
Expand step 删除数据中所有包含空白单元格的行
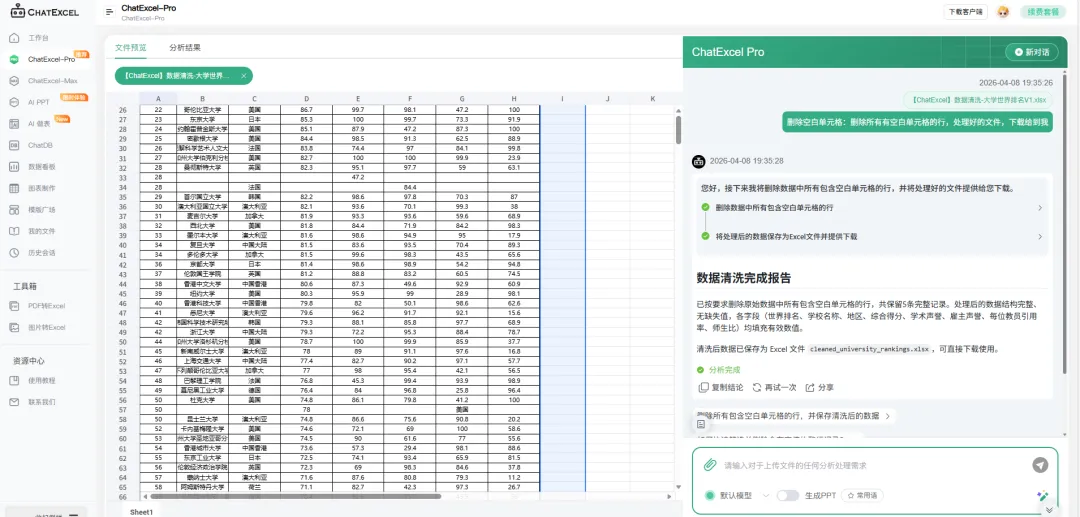pyautogui.click(x=872, y=207)
